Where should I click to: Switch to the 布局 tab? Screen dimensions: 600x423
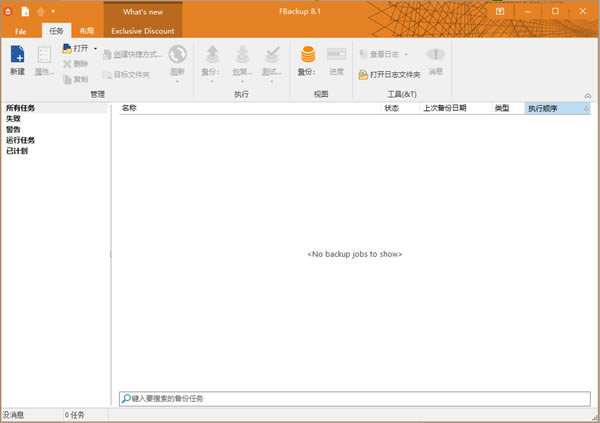(x=87, y=32)
